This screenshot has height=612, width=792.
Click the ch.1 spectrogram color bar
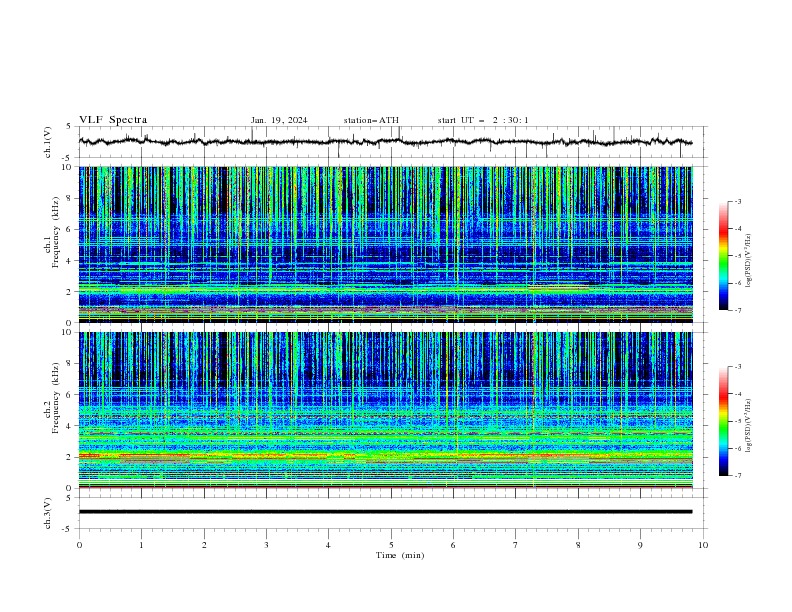(723, 256)
